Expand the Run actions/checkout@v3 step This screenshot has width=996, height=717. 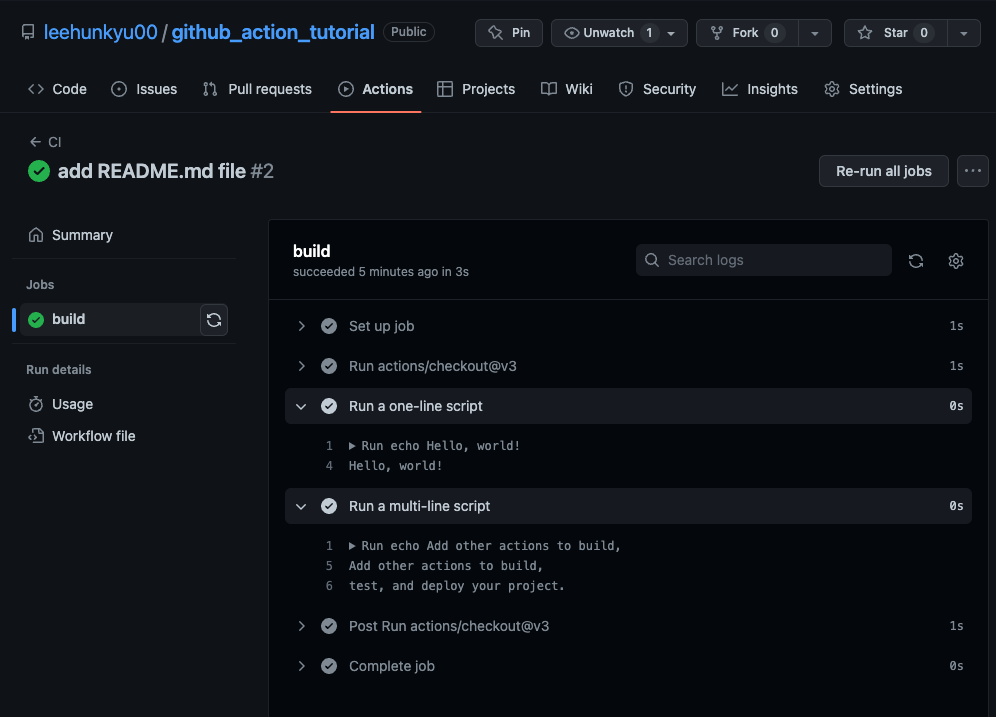click(x=302, y=366)
